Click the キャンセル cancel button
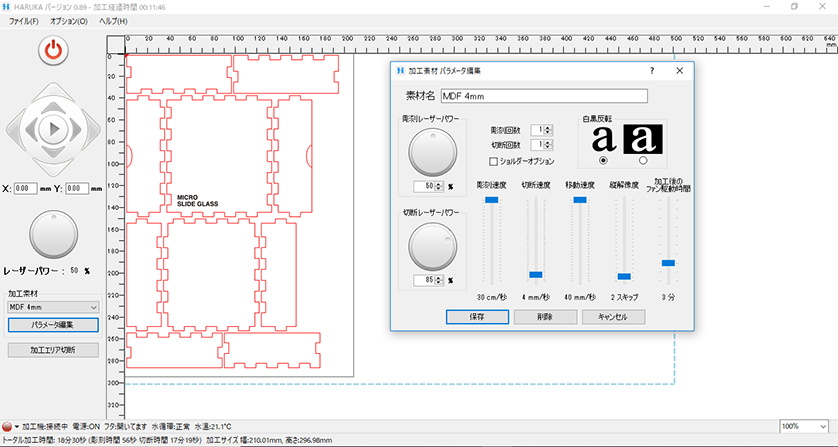This screenshot has height=447, width=838. point(612,316)
